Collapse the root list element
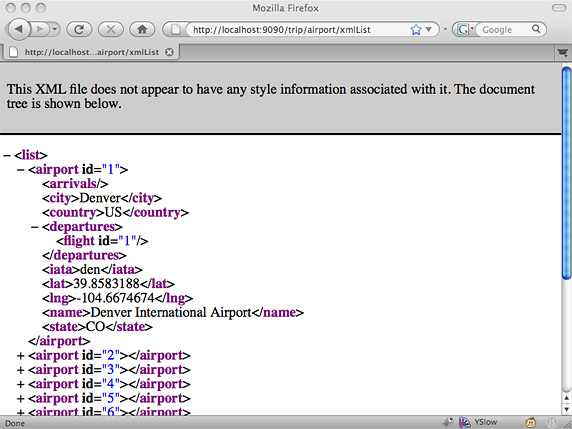This screenshot has width=572, height=429. (x=7, y=155)
